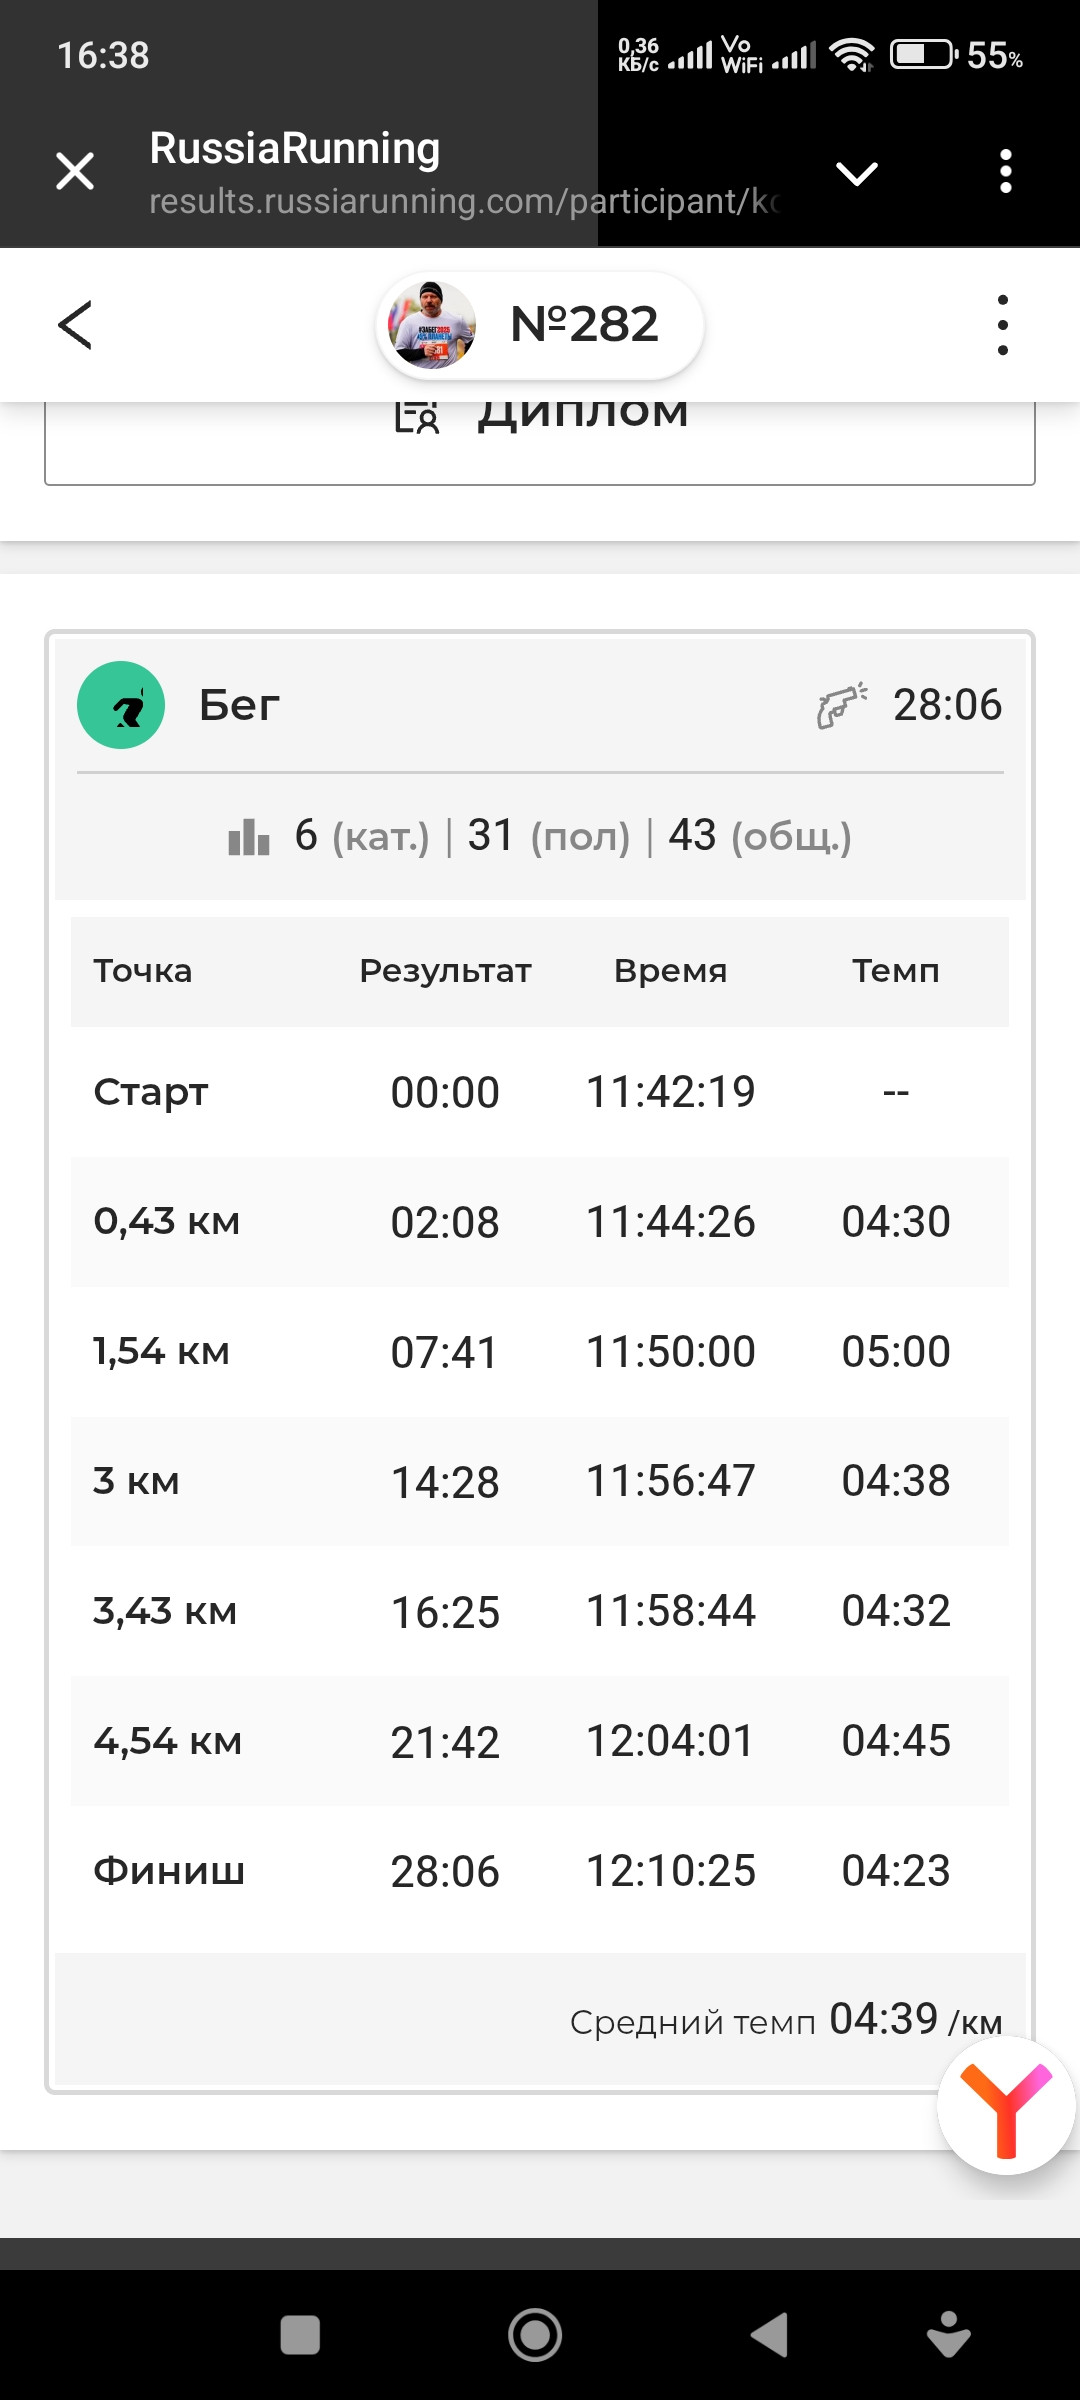Open participant page three-dot menu
The height and width of the screenshot is (2400, 1080).
click(x=1002, y=325)
